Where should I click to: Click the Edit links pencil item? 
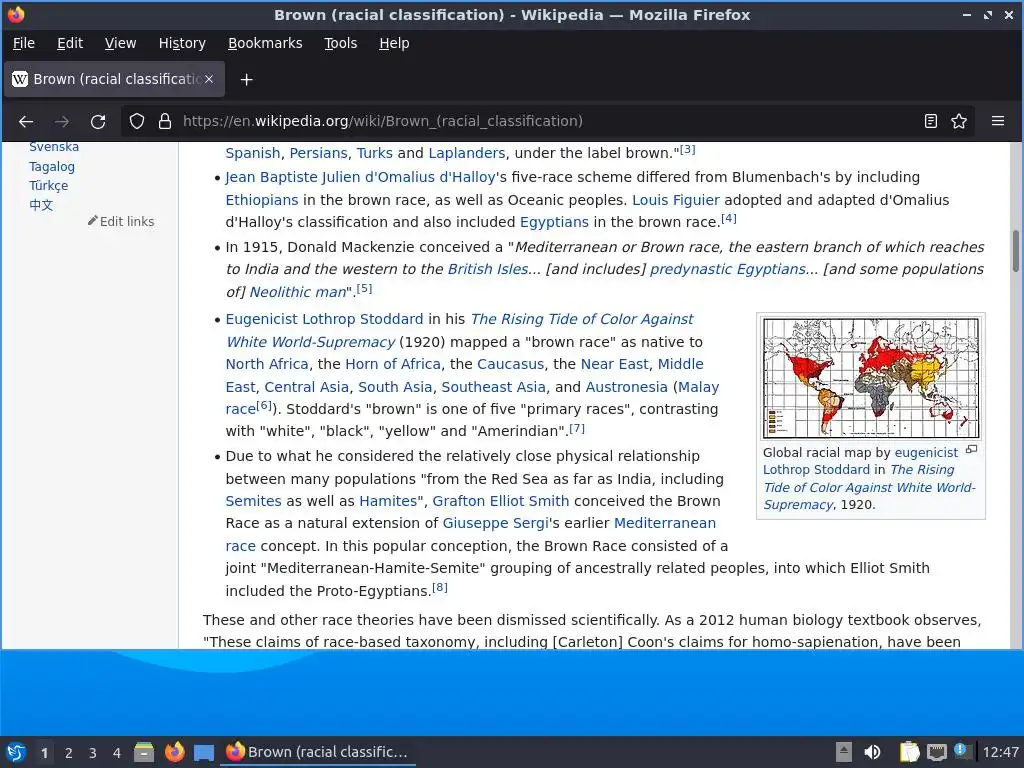tap(121, 221)
